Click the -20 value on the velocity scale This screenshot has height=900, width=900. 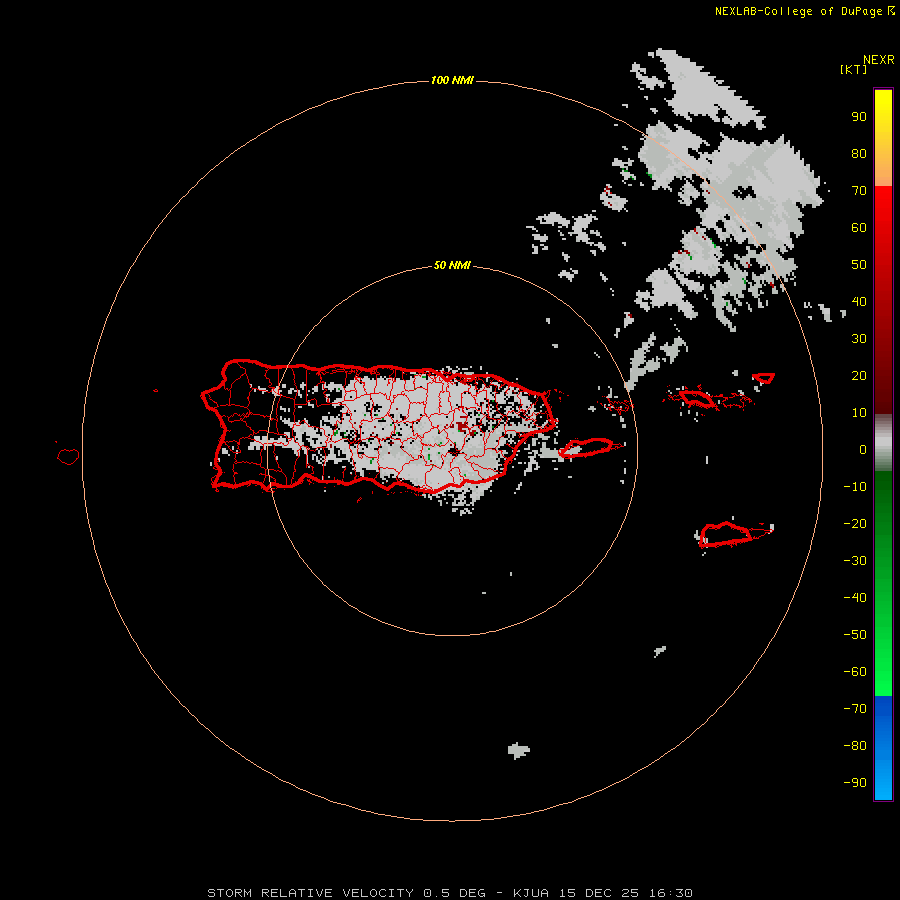pyautogui.click(x=855, y=524)
